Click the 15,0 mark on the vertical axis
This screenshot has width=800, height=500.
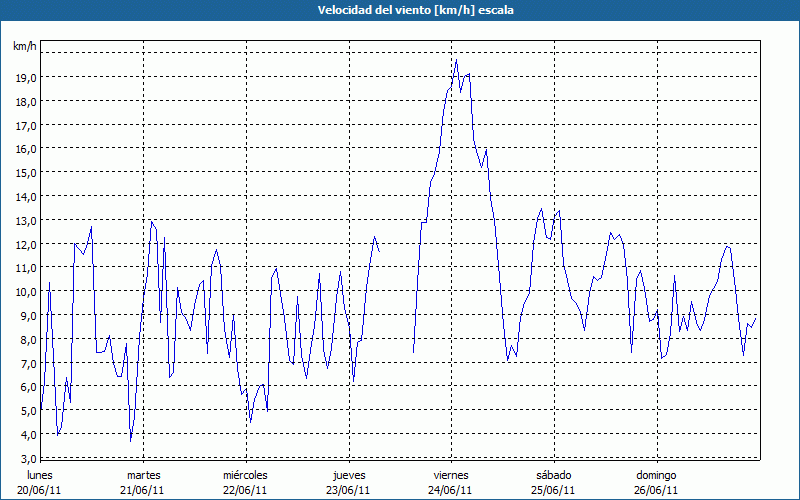pyautogui.click(x=26, y=172)
